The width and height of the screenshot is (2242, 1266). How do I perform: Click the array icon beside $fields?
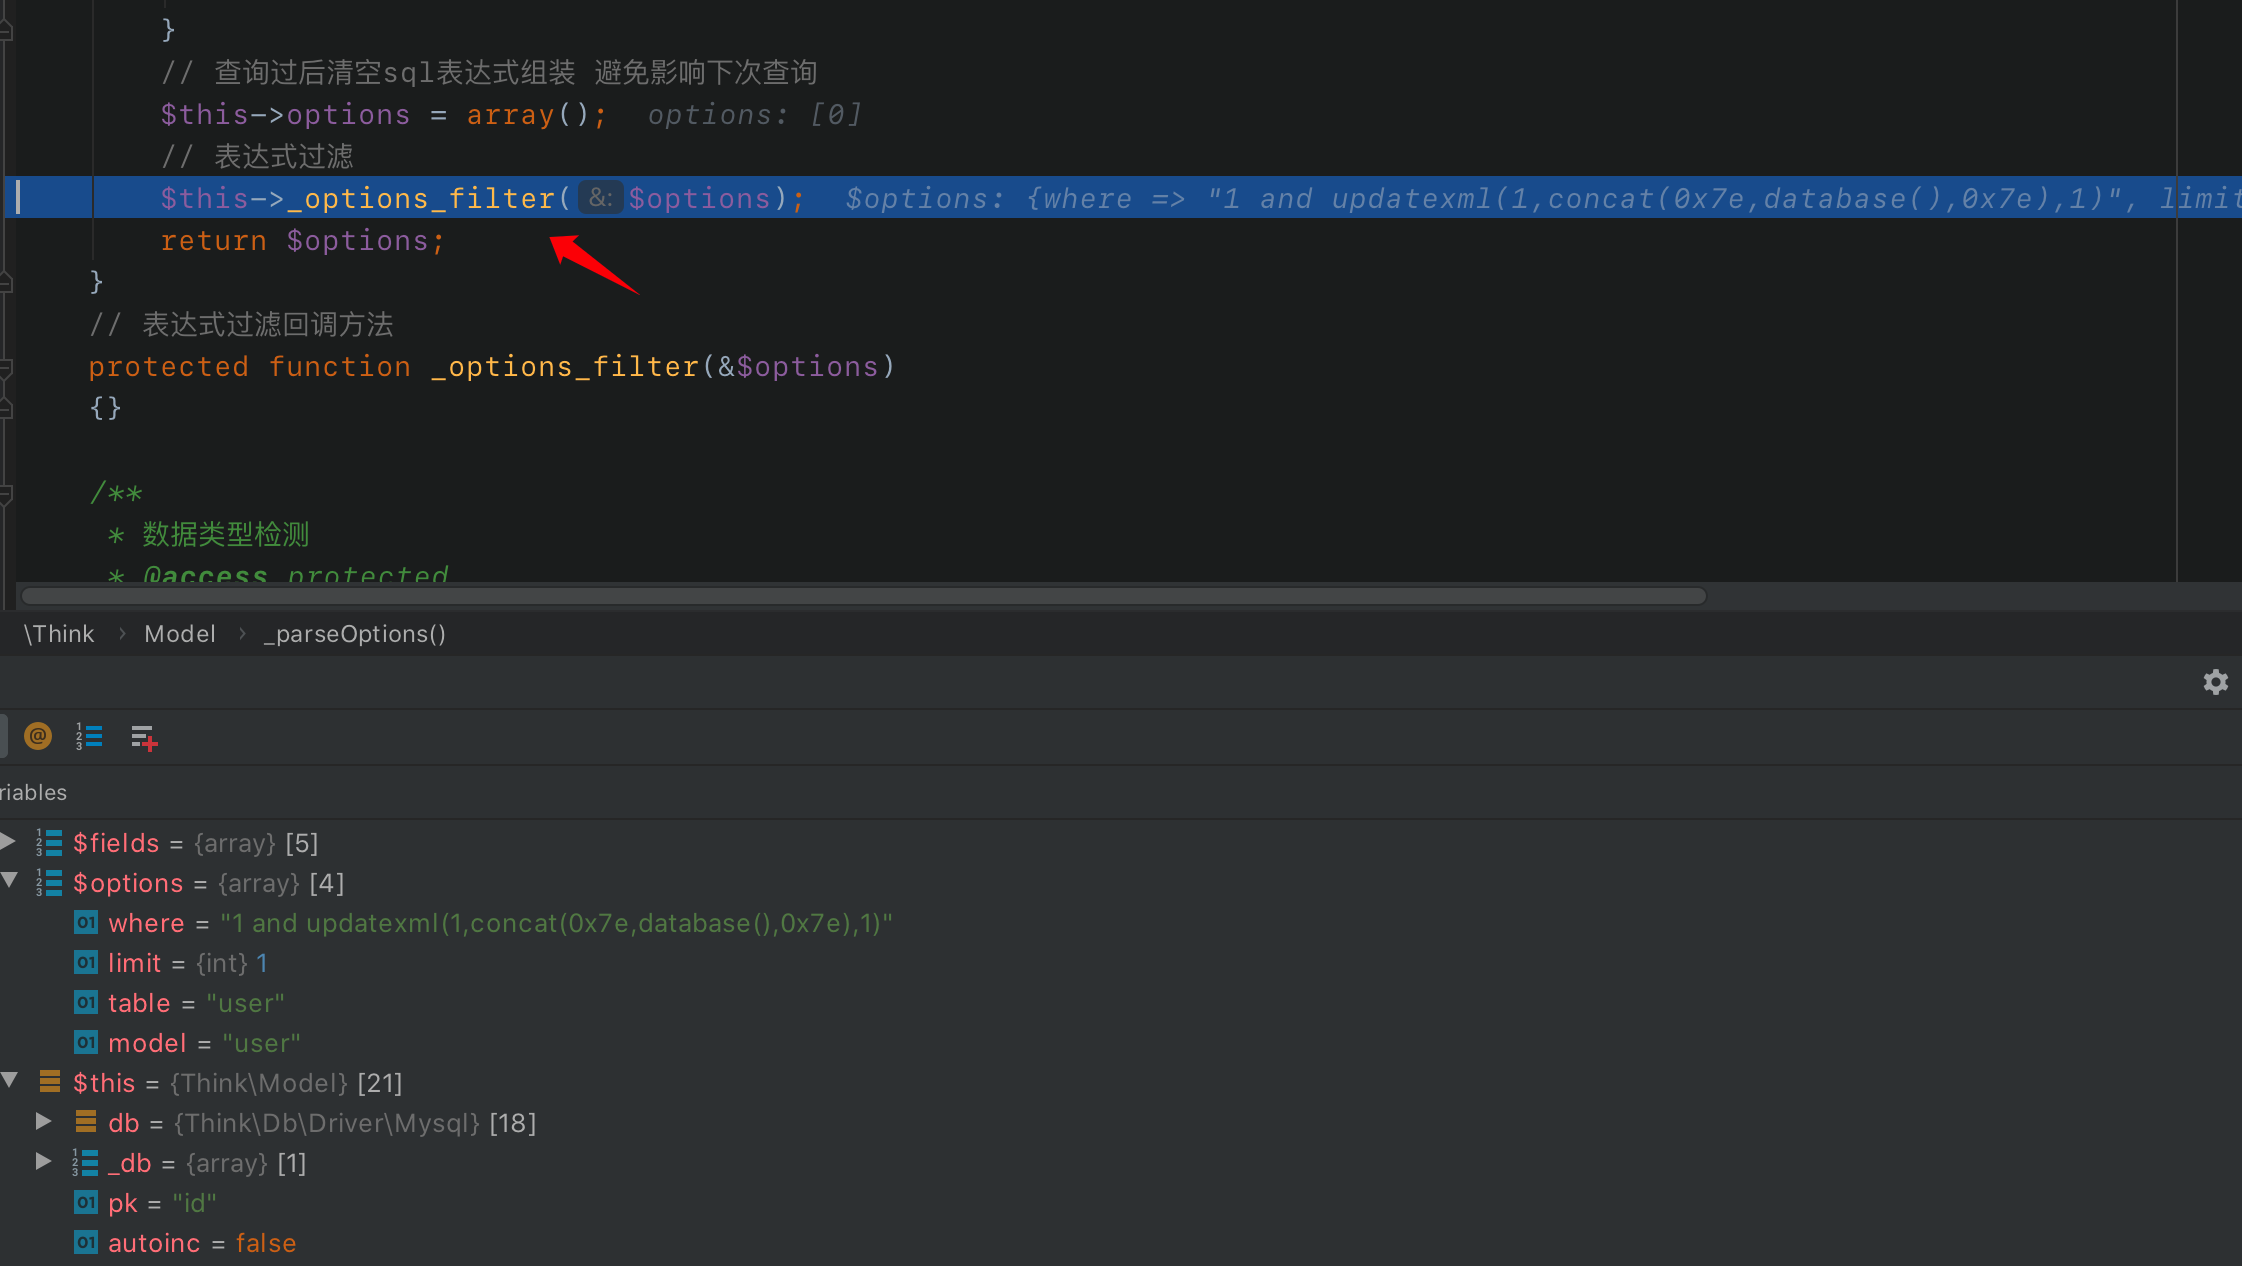[x=50, y=843]
